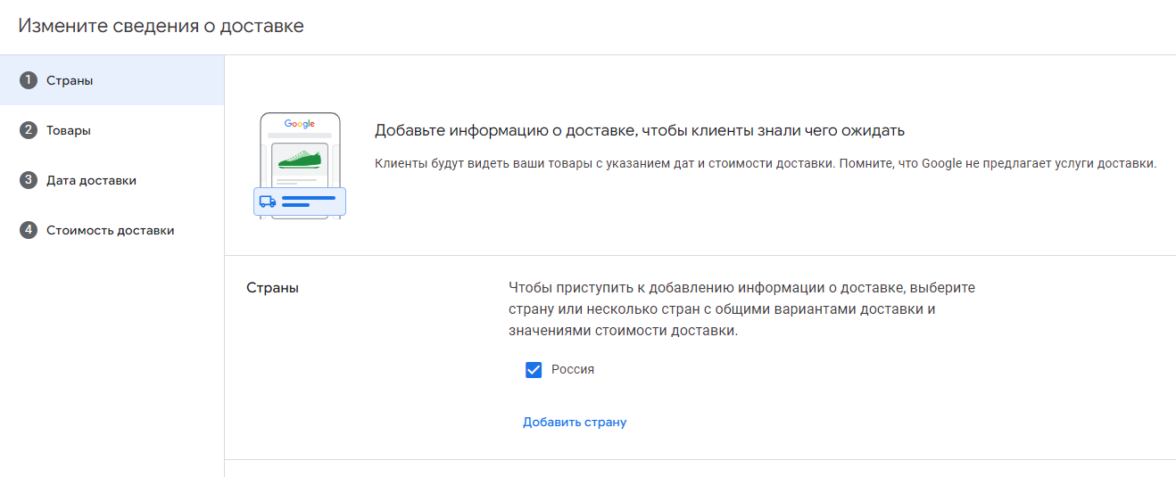The height and width of the screenshot is (477, 1176).
Task: Click the blue delivery truck icon
Action: (267, 201)
